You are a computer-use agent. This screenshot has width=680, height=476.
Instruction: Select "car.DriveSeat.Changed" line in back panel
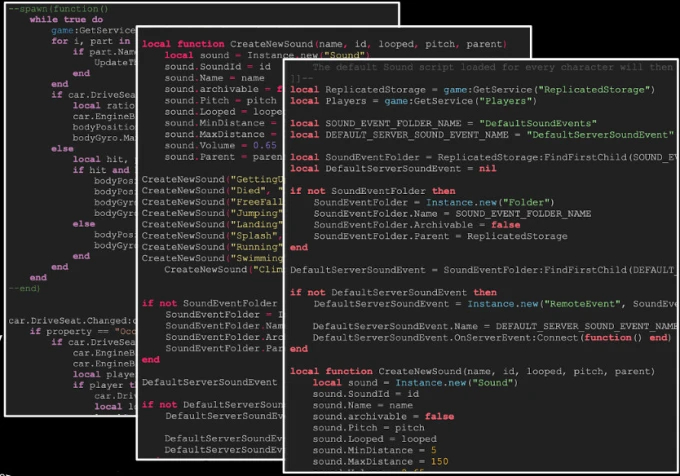tap(72, 320)
